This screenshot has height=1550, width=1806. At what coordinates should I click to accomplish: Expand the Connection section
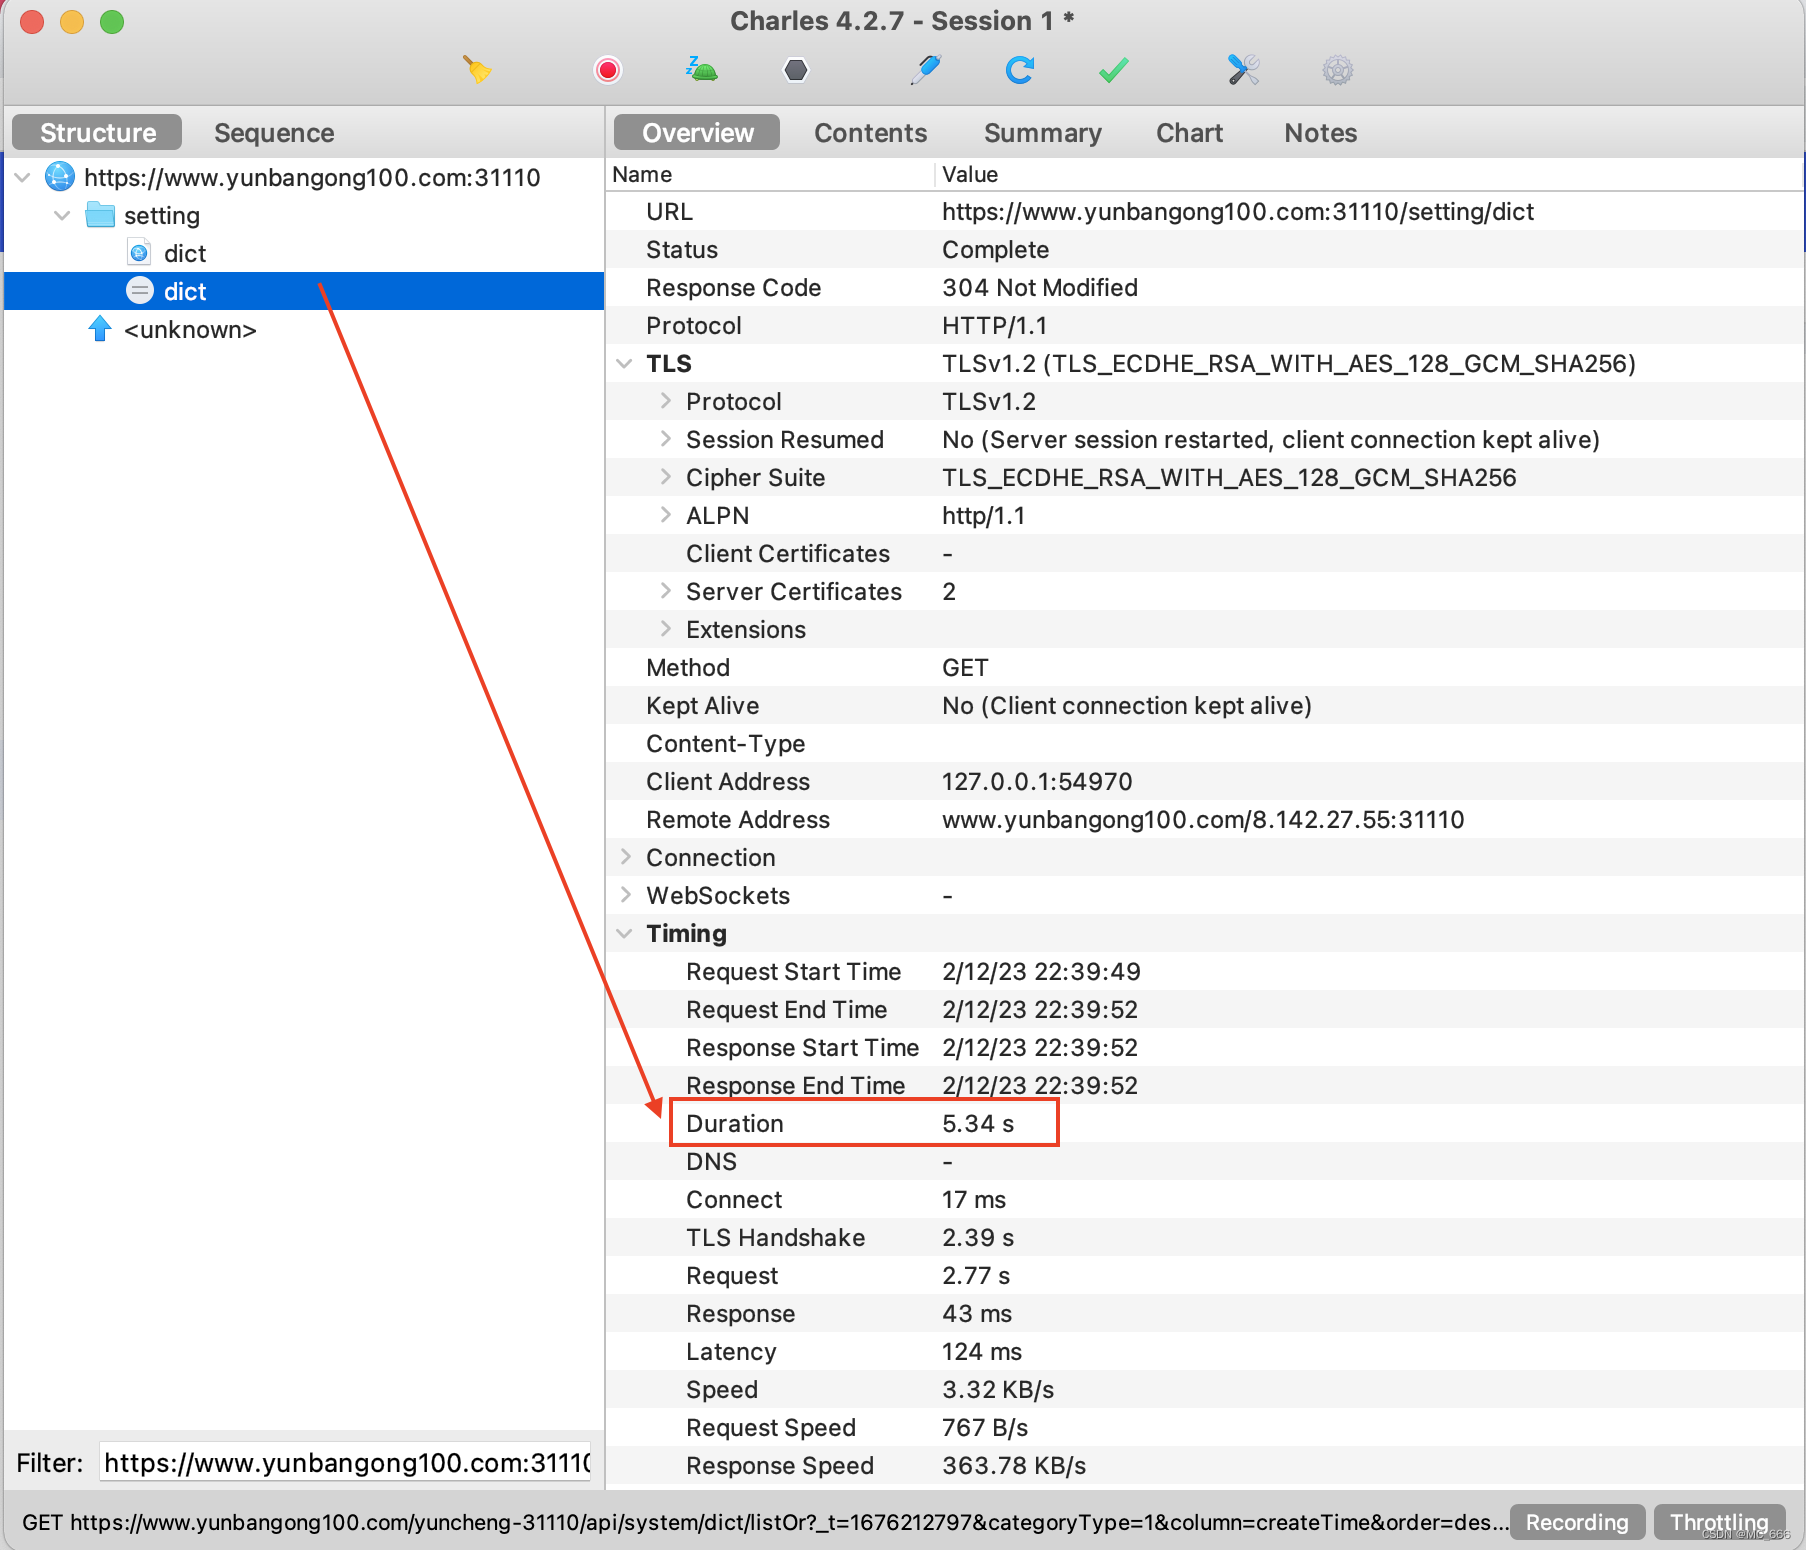(625, 857)
